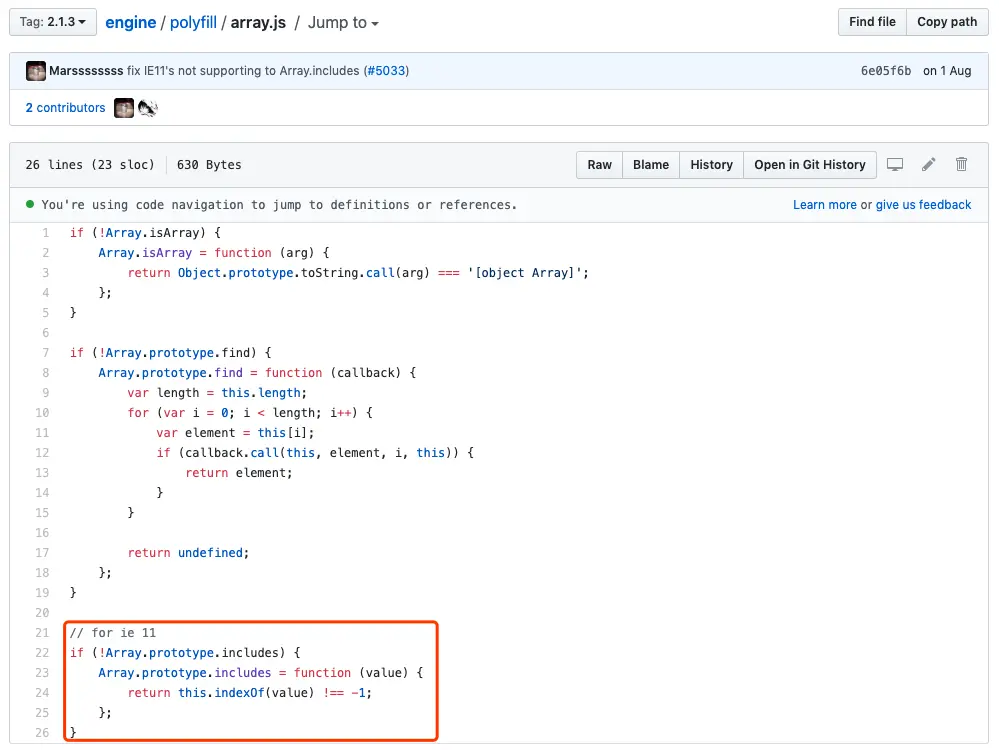The width and height of the screenshot is (999, 750).
Task: Open file in desktop using the display icon
Action: (895, 164)
